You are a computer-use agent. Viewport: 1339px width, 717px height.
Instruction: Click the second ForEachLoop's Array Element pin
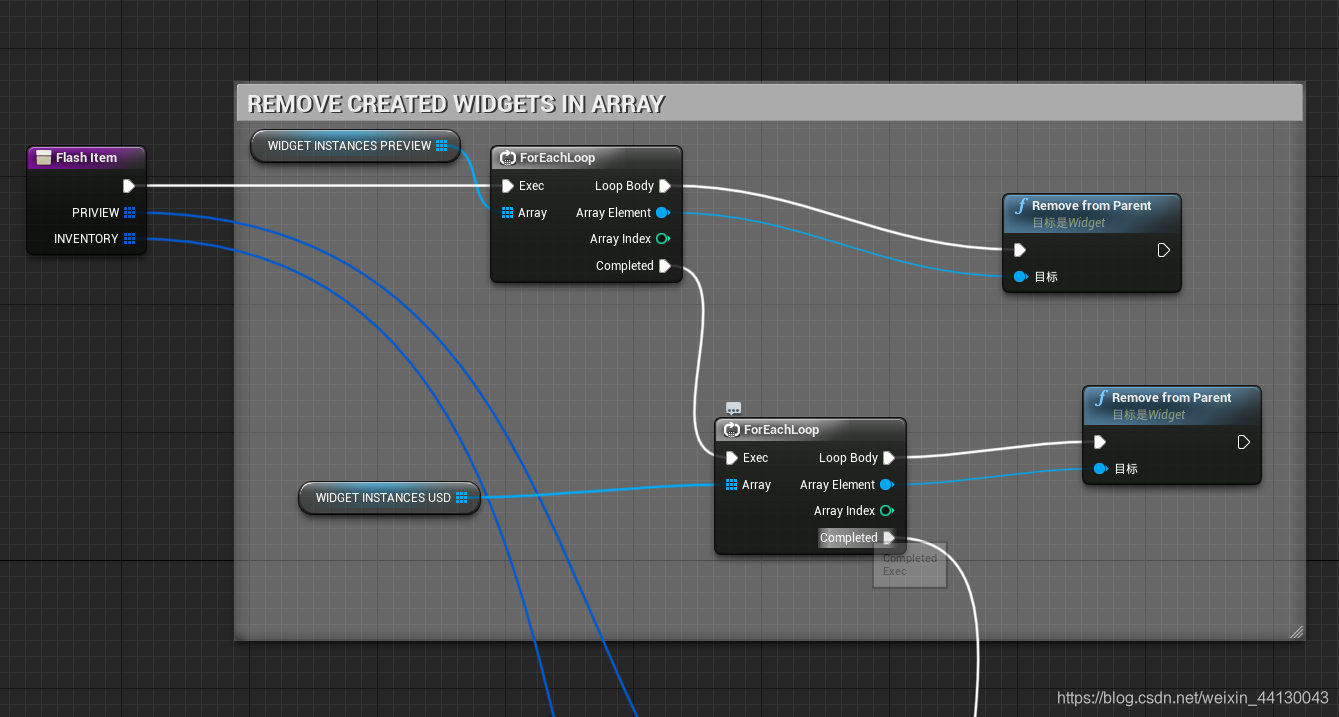click(x=887, y=484)
